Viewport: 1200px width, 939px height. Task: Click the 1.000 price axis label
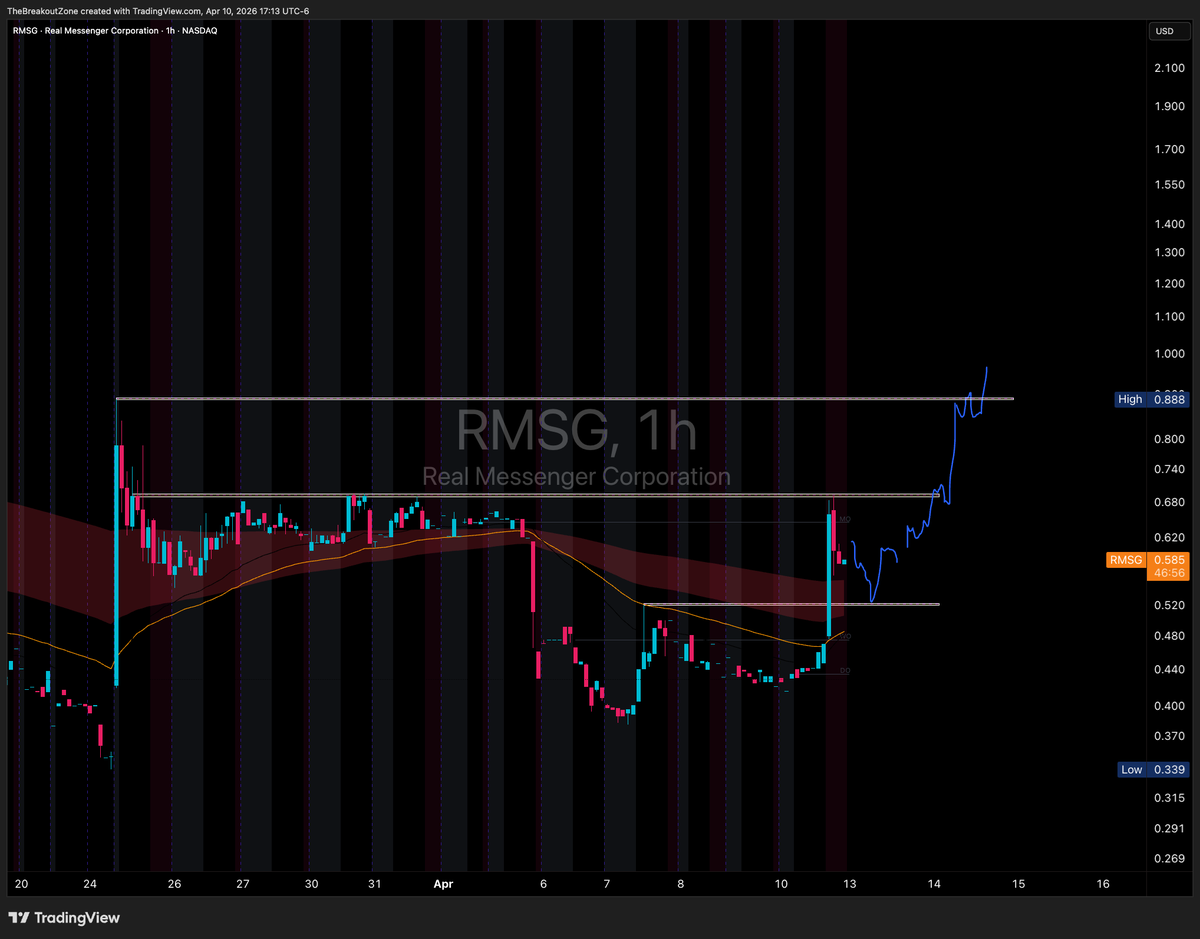pos(1169,354)
